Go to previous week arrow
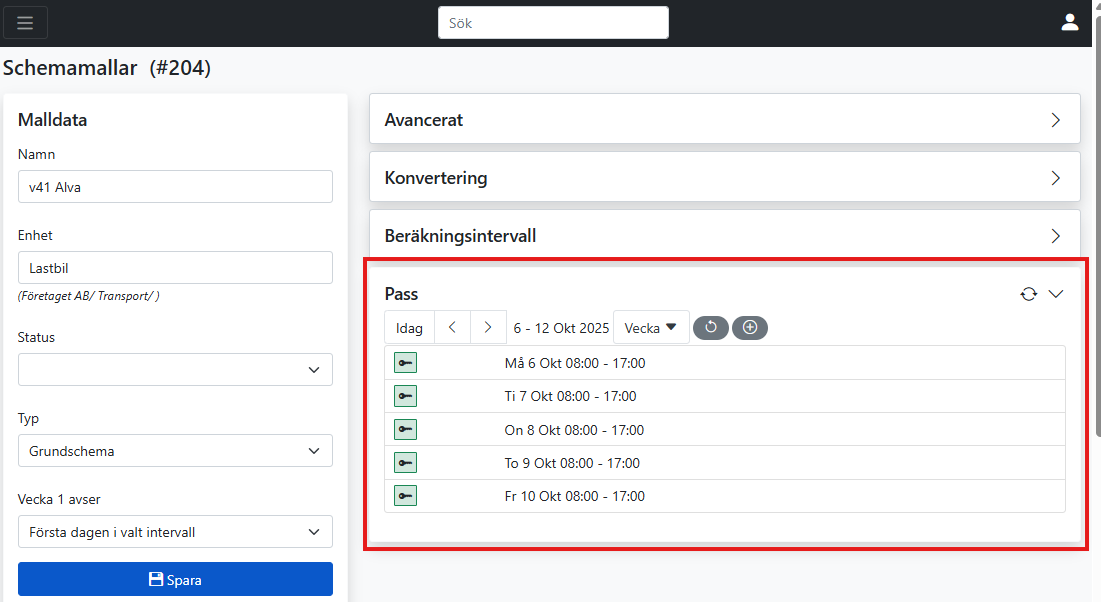This screenshot has height=602, width=1101. [x=452, y=327]
